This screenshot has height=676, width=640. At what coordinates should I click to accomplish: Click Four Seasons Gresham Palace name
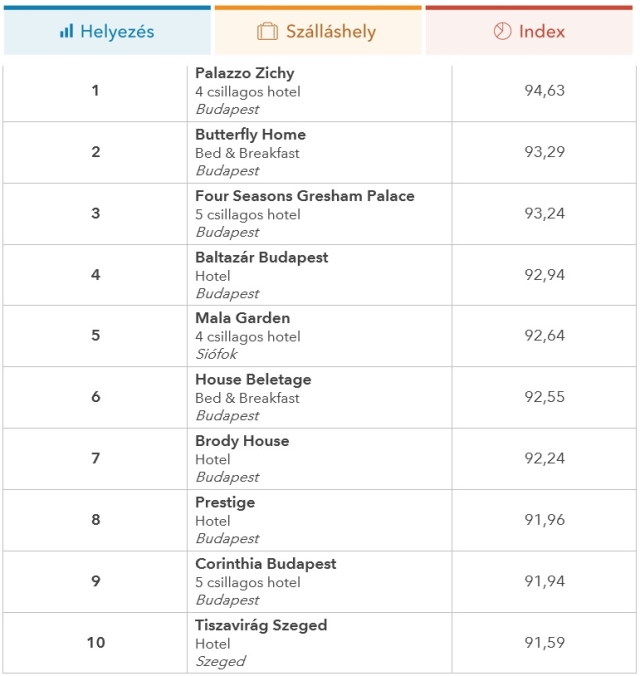(304, 196)
